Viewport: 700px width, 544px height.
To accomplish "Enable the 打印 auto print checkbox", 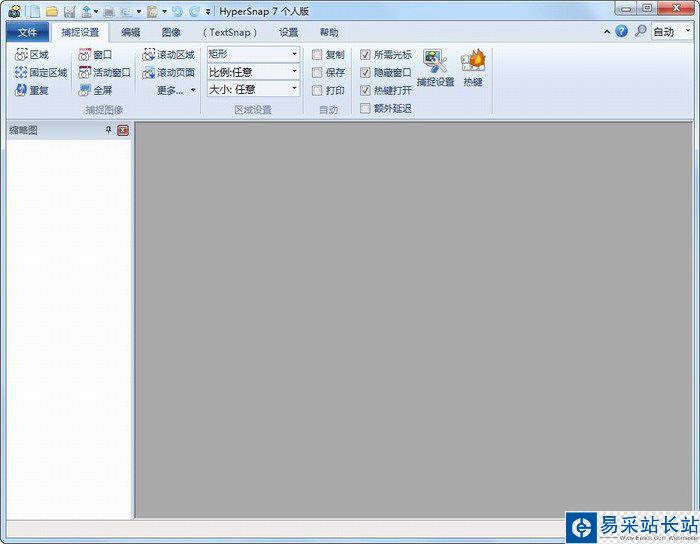I will 317,90.
